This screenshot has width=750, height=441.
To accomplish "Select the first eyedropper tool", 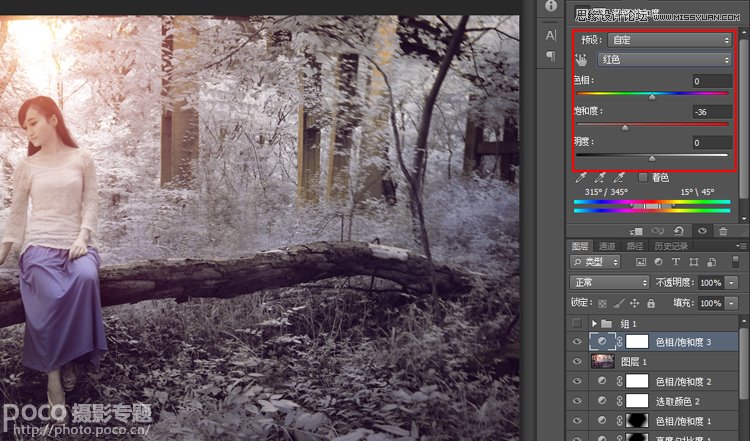I will point(581,177).
